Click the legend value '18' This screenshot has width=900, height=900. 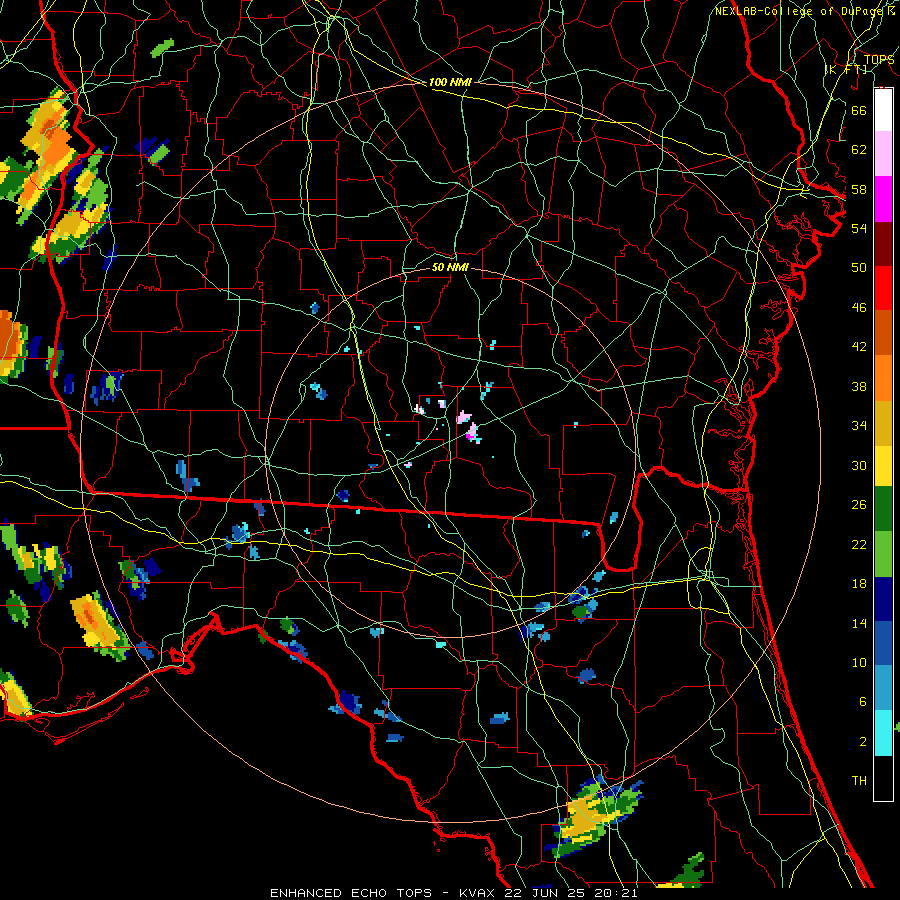click(x=859, y=584)
